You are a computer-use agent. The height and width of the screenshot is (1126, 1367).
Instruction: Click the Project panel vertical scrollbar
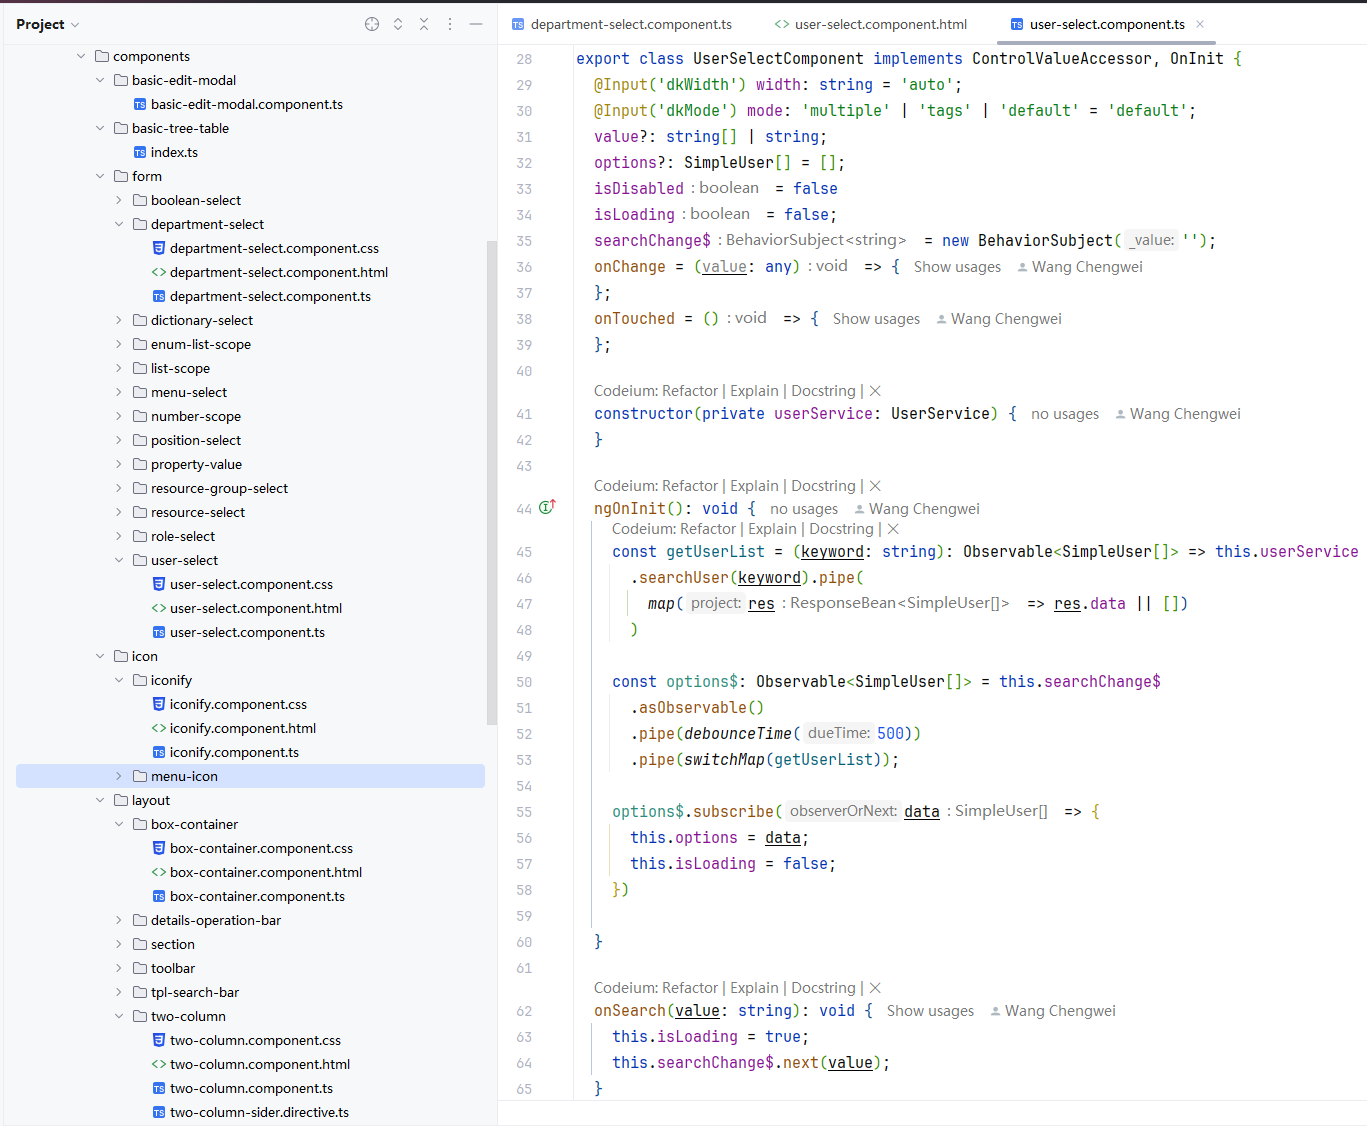pyautogui.click(x=491, y=480)
